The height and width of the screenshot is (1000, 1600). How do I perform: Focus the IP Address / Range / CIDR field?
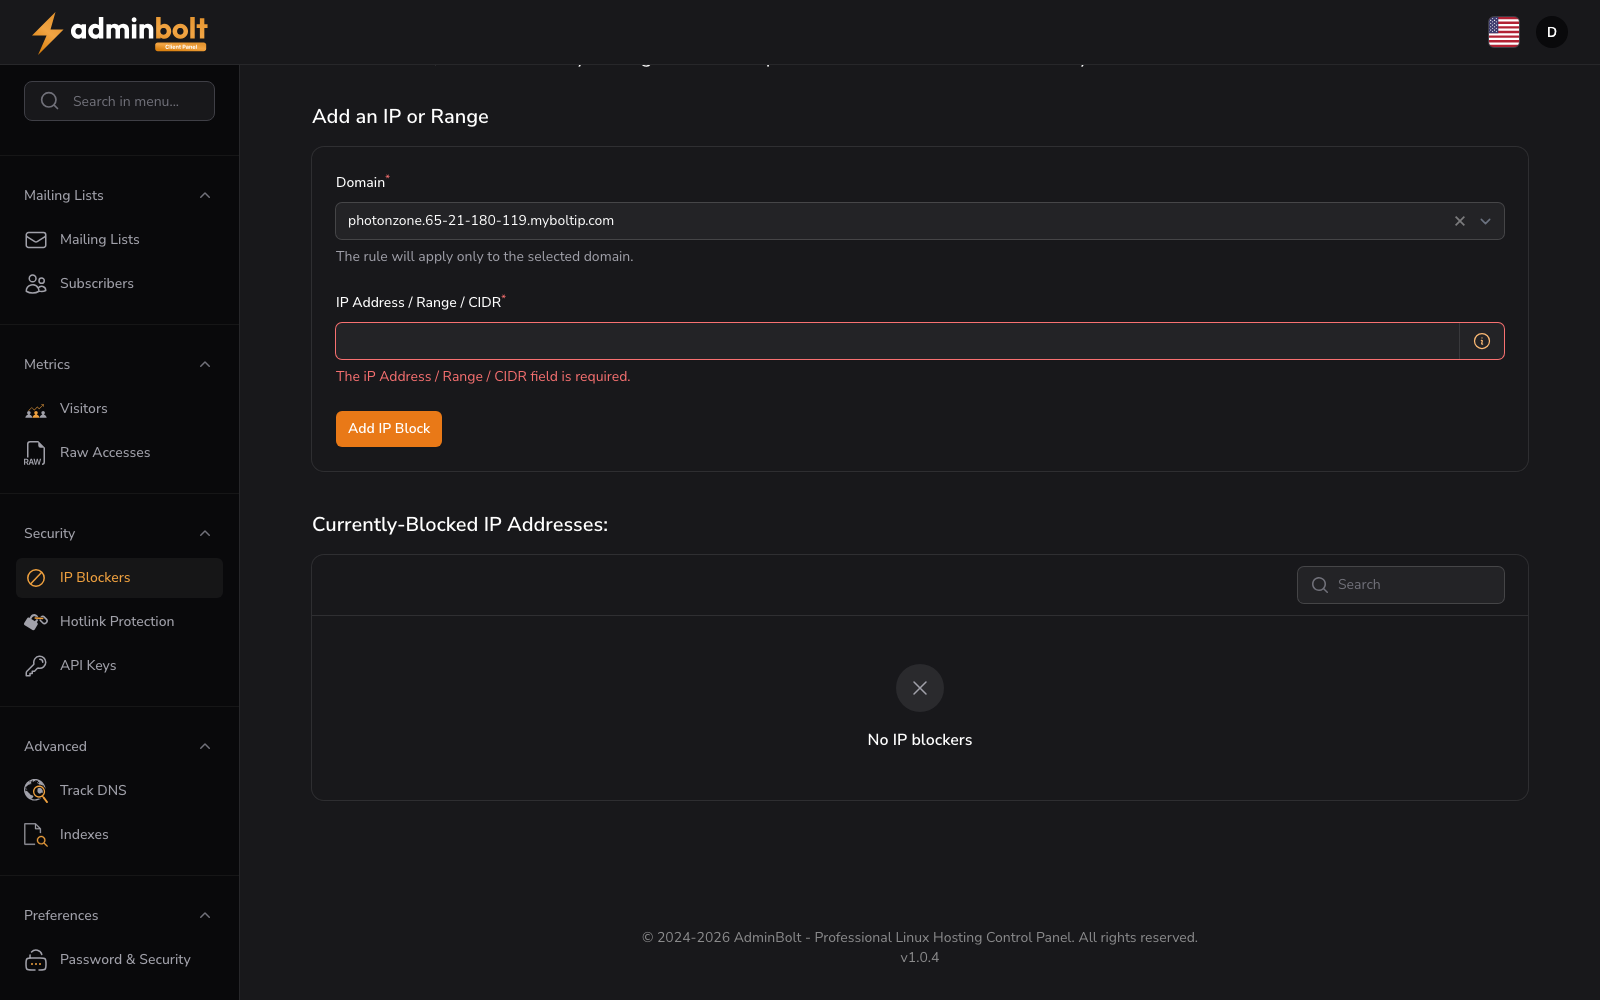click(x=897, y=341)
